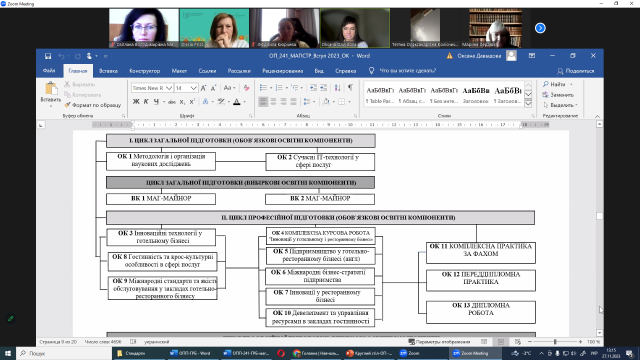The width and height of the screenshot is (640, 360).
Task: Expand the styles gallery with its arrow
Action: [x=528, y=104]
